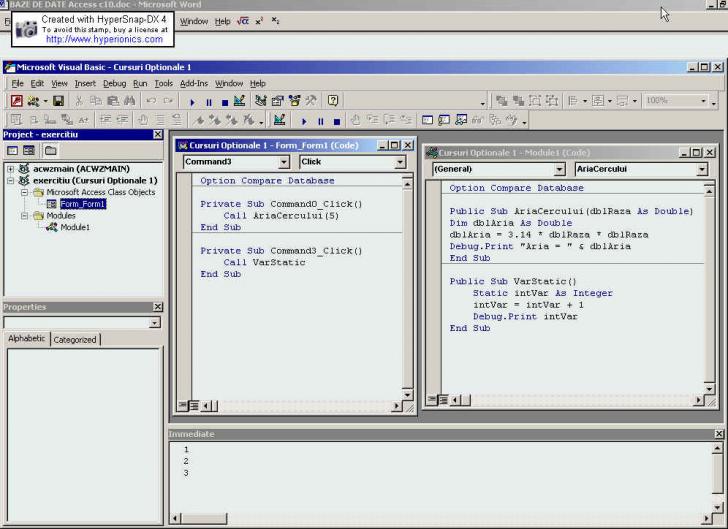Select Module1 in the project tree

click(75, 227)
